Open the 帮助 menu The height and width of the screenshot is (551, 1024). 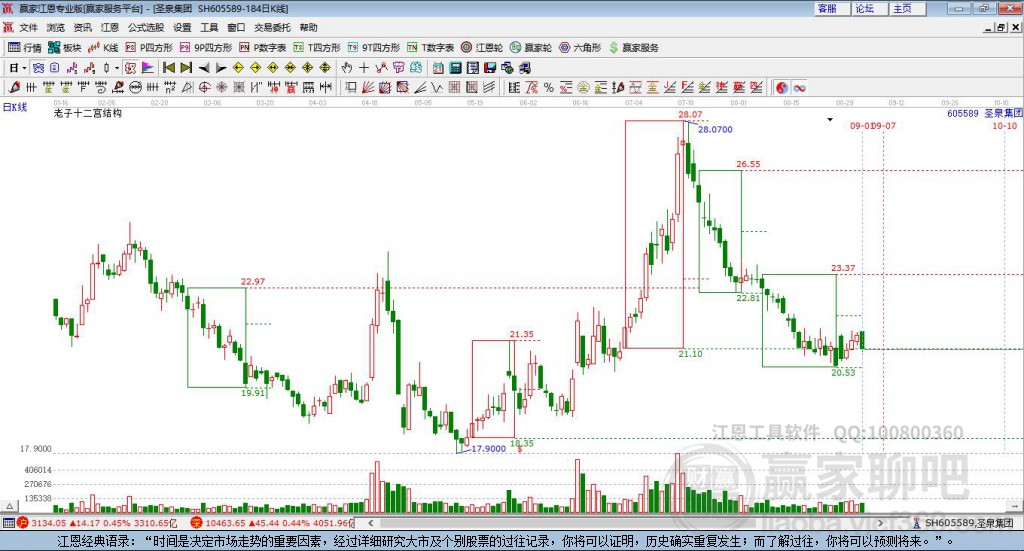tap(308, 27)
